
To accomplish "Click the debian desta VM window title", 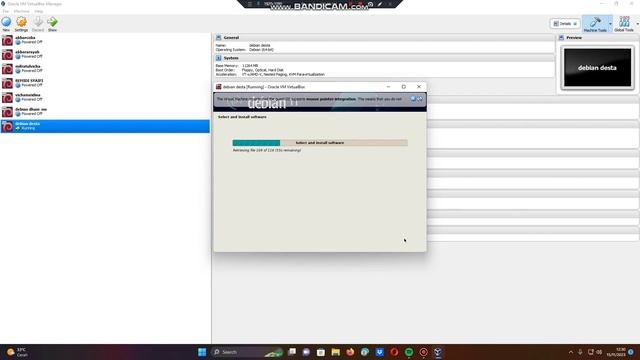I will point(264,87).
